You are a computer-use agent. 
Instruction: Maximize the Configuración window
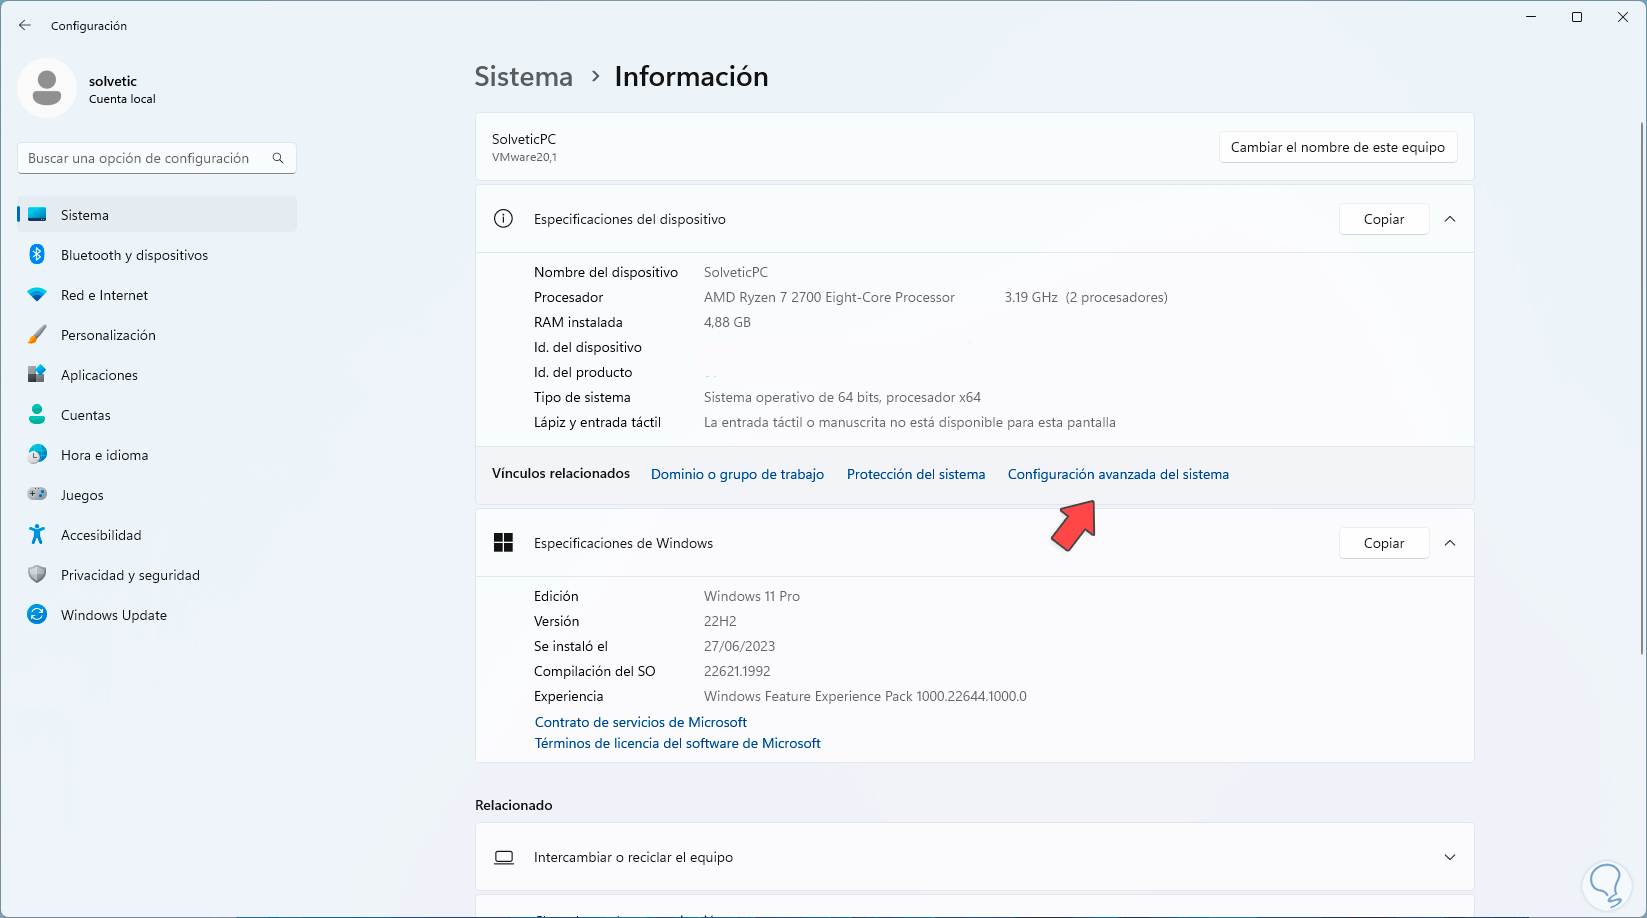pyautogui.click(x=1577, y=17)
